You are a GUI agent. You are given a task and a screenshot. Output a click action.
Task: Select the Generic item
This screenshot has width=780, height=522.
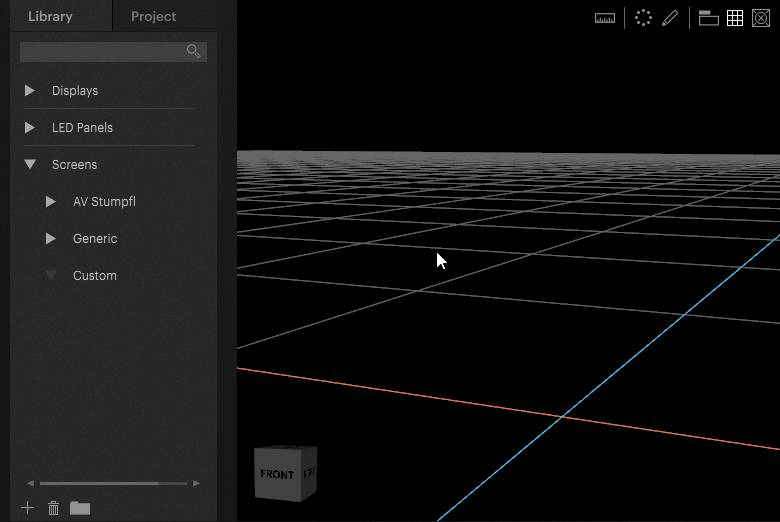(x=95, y=239)
